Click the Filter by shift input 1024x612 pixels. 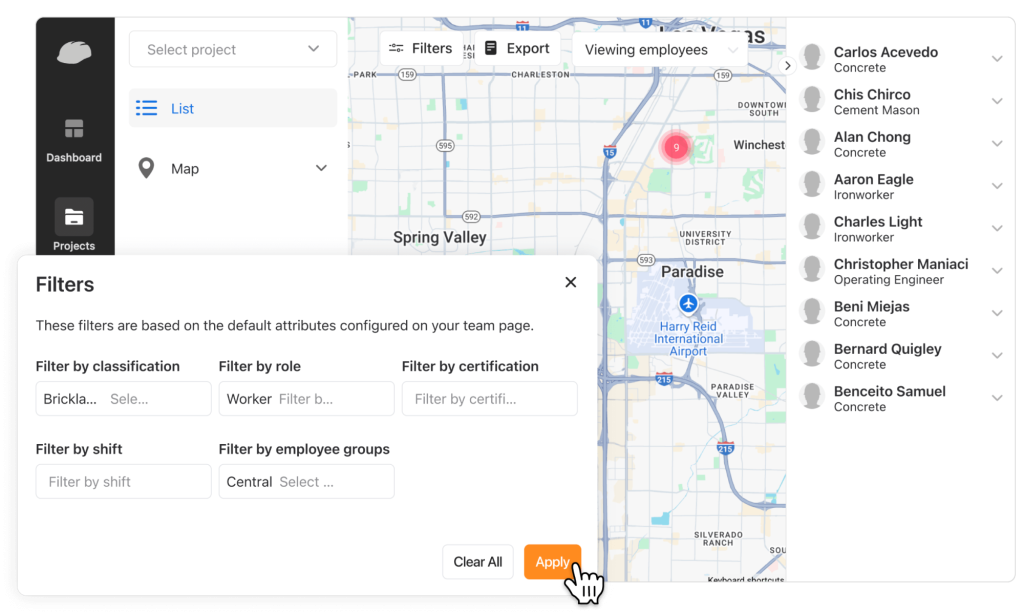(x=123, y=482)
